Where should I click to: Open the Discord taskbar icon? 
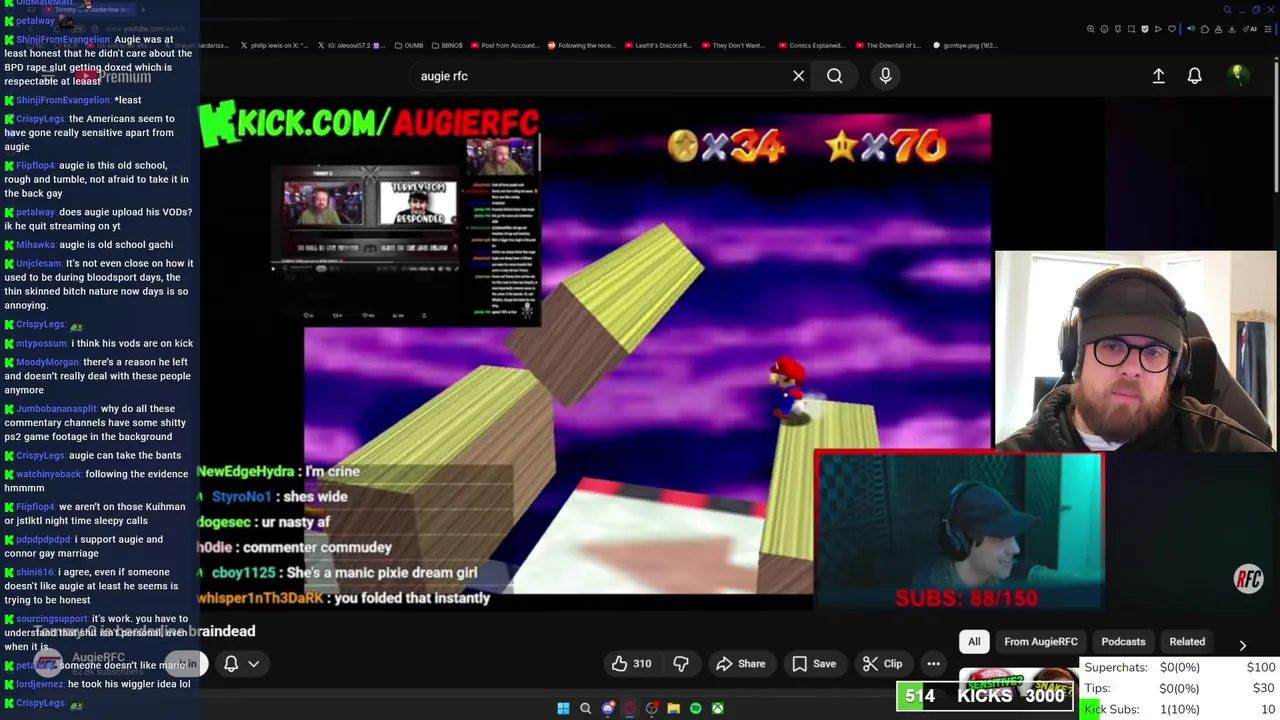(x=607, y=708)
